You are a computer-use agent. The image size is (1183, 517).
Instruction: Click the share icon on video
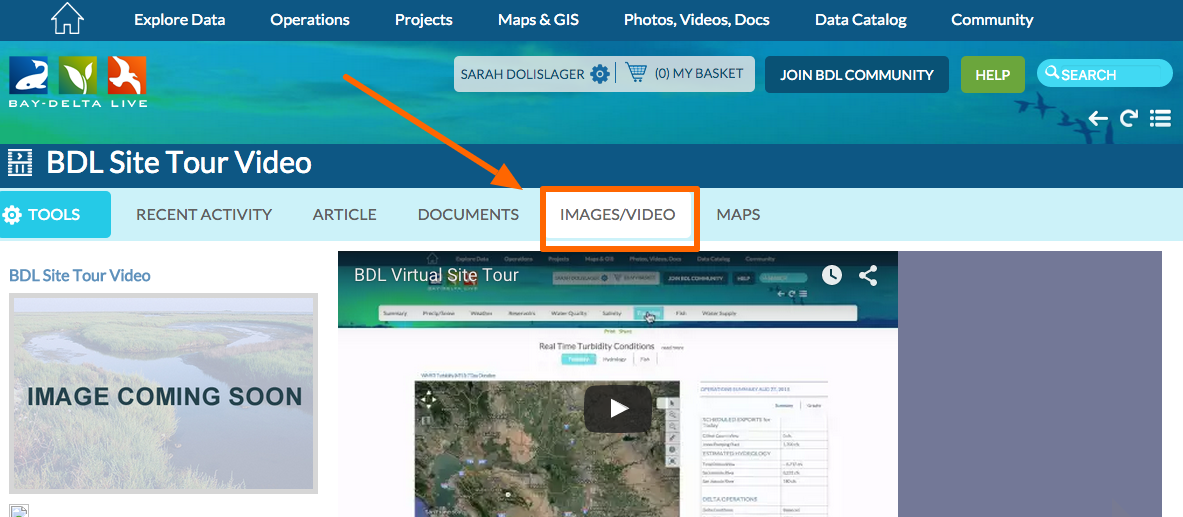pyautogui.click(x=868, y=275)
